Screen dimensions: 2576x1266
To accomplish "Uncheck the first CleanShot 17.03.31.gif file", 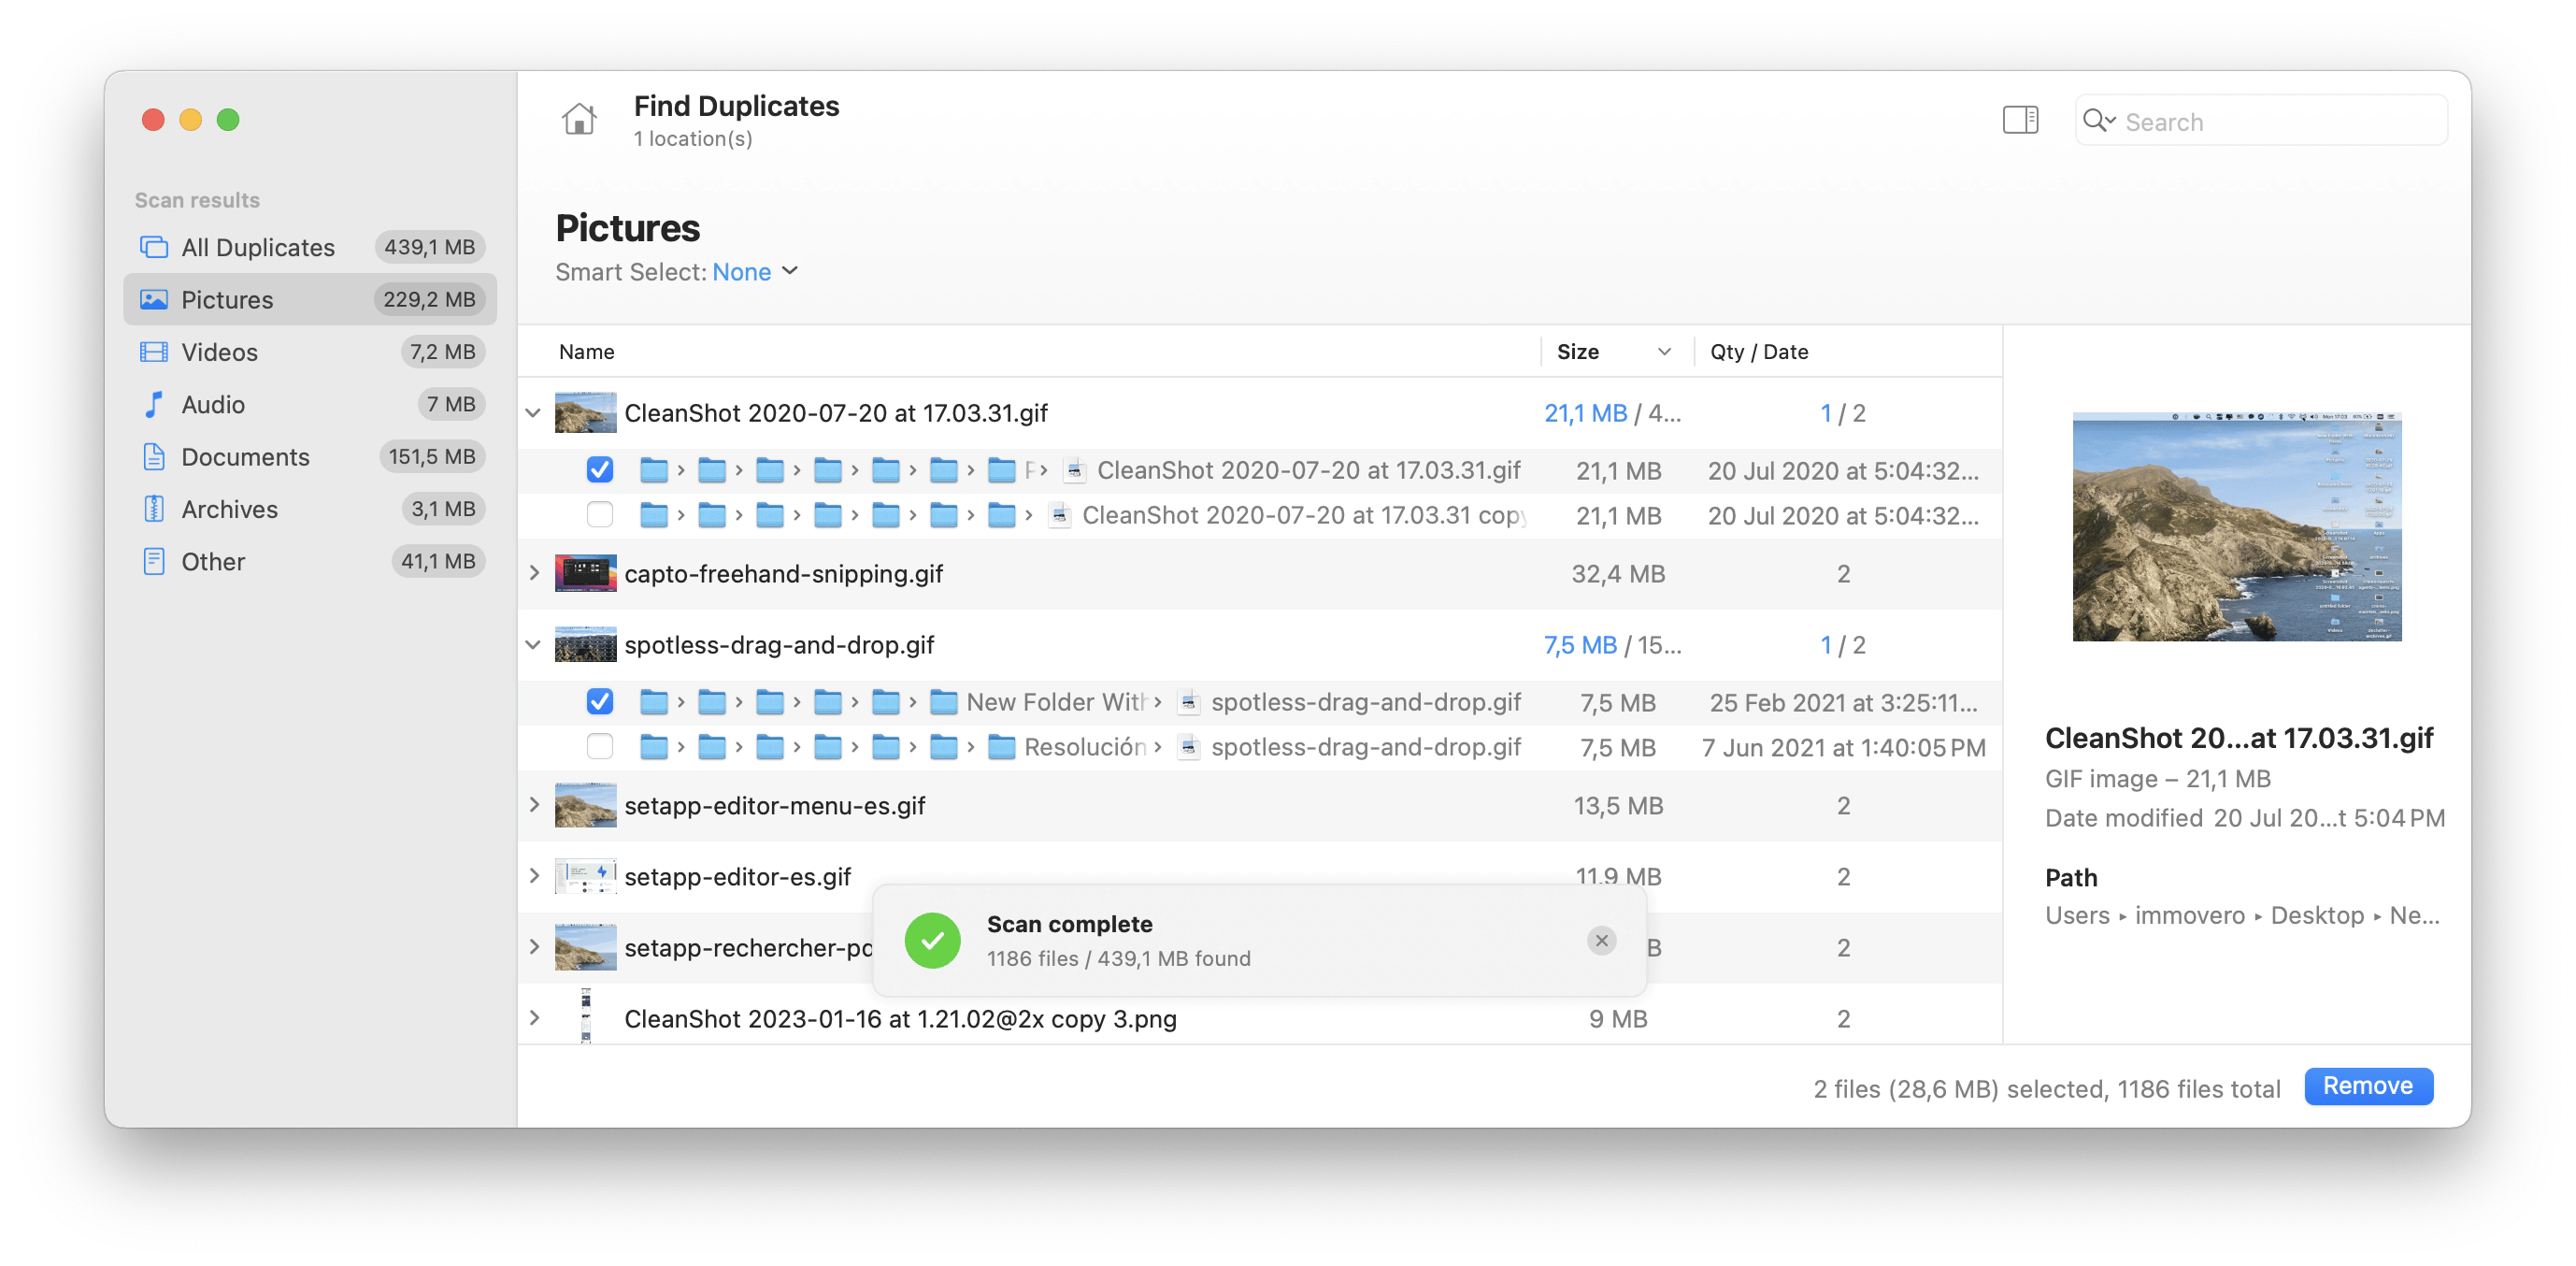I will click(600, 470).
